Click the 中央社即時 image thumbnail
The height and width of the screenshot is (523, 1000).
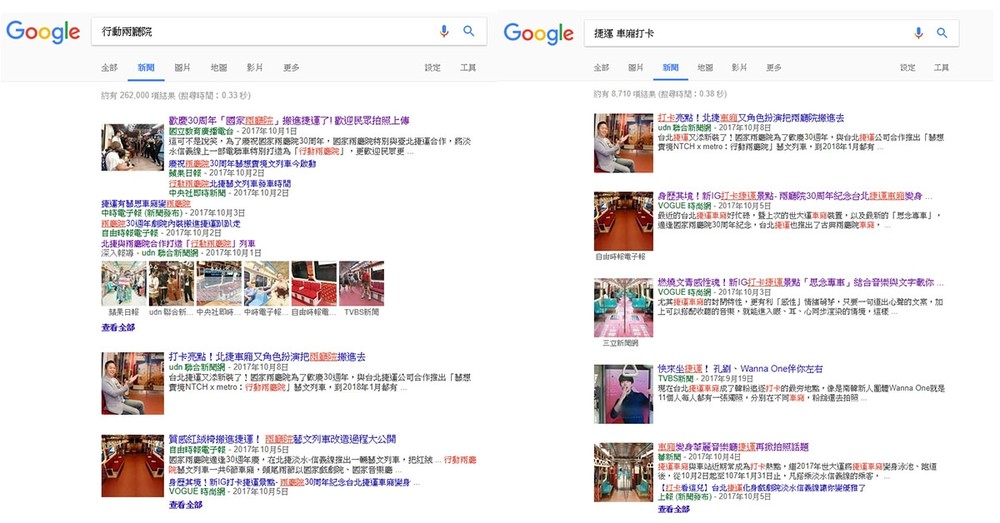(x=219, y=284)
